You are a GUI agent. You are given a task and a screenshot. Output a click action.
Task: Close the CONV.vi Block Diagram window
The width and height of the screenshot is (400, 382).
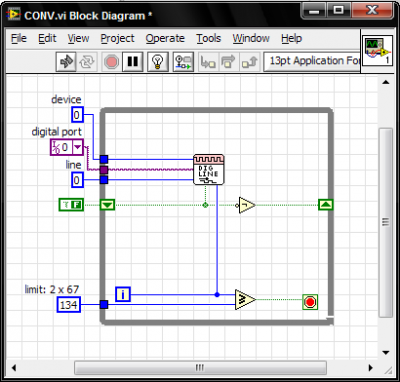371,11
